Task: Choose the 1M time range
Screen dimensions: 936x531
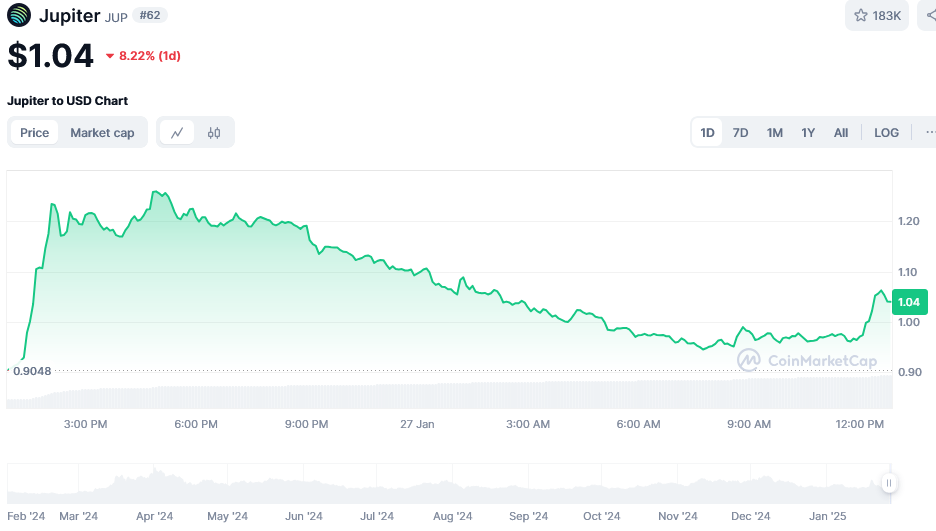Action: coord(775,132)
